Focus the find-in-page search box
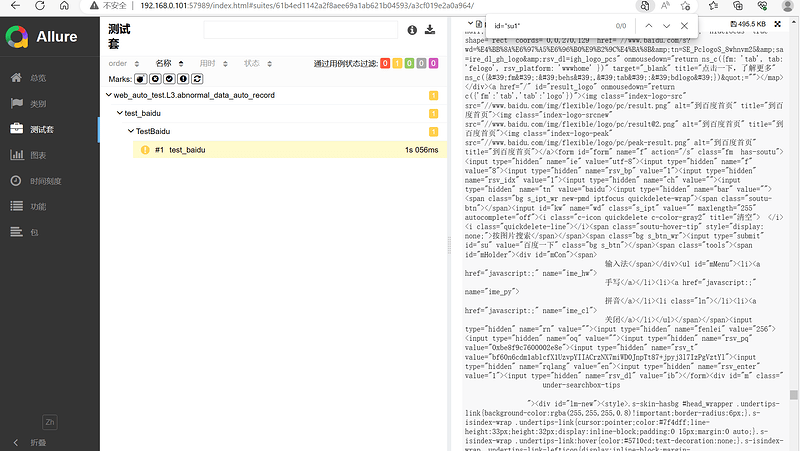This screenshot has height=451, width=800. [x=550, y=26]
